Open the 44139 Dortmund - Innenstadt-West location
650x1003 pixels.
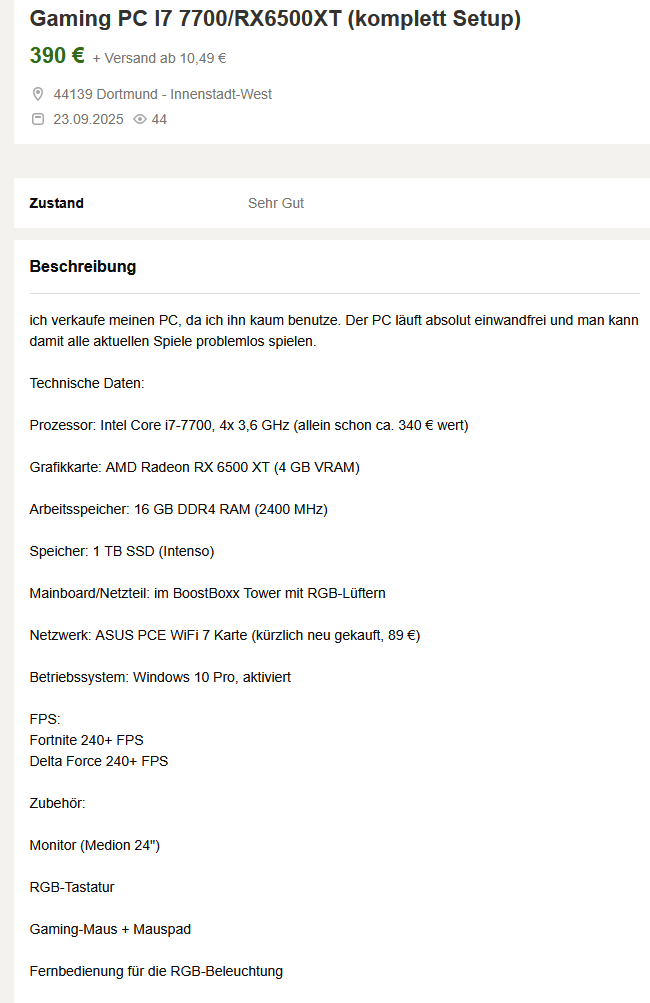click(x=162, y=94)
